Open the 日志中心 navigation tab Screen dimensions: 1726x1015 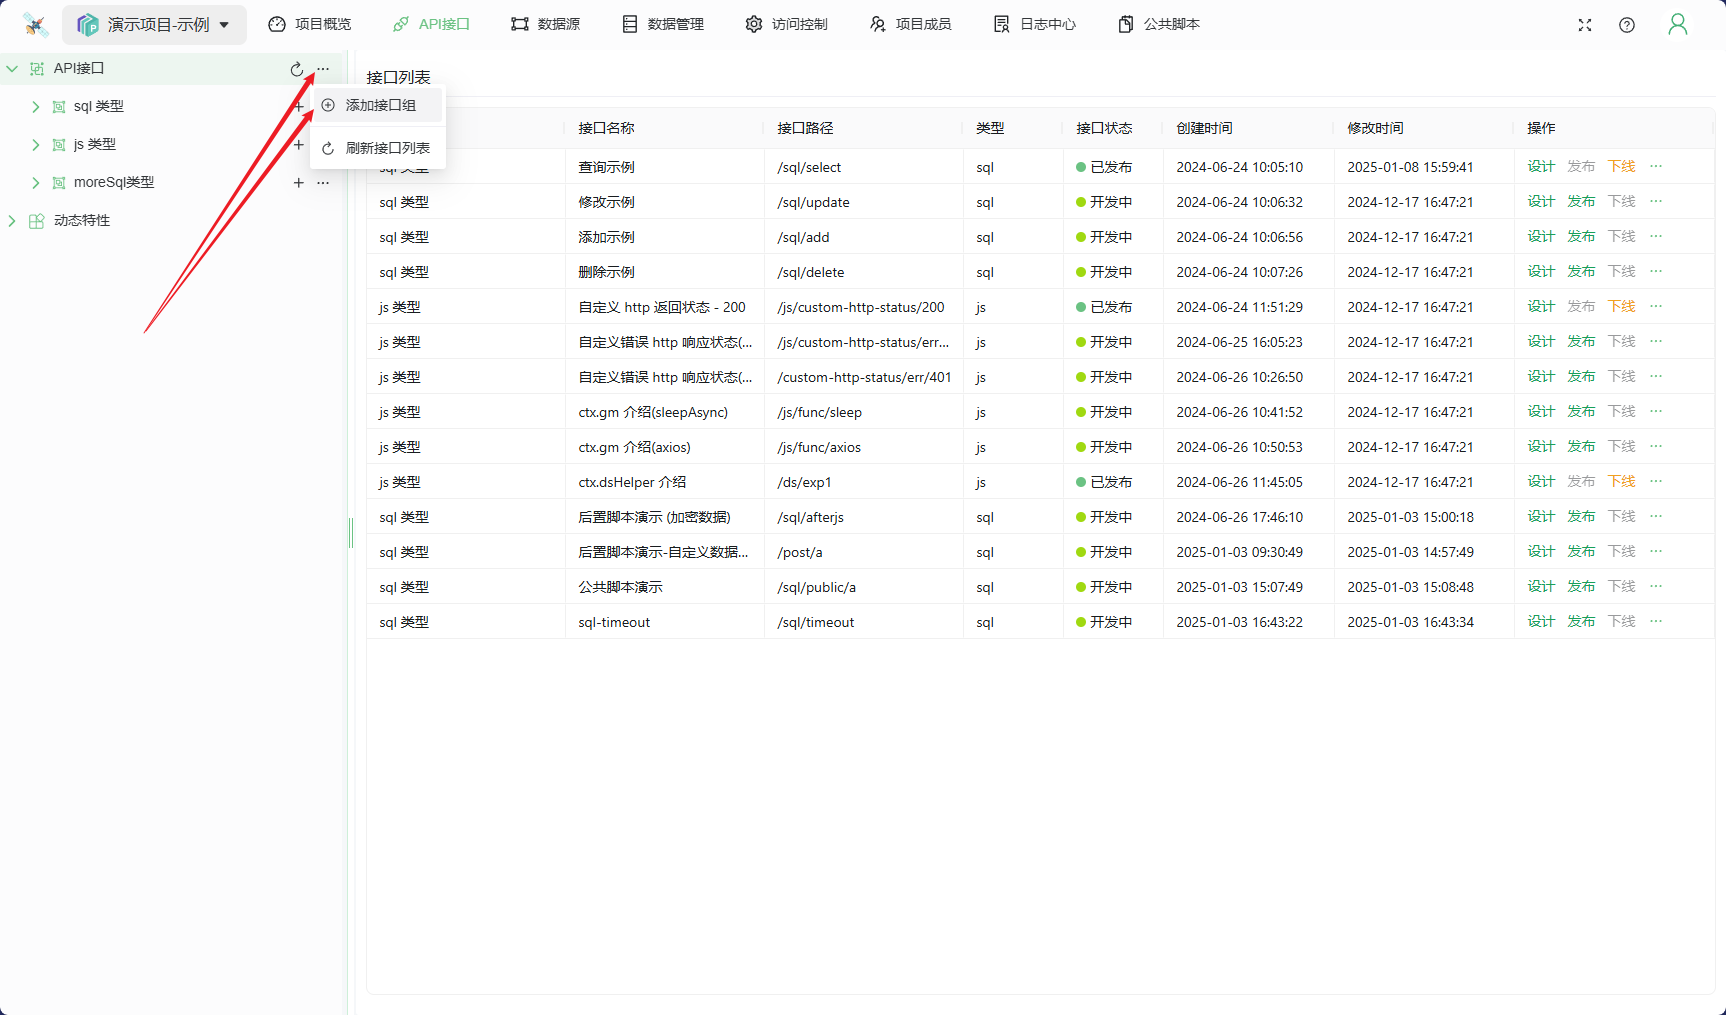click(1035, 24)
